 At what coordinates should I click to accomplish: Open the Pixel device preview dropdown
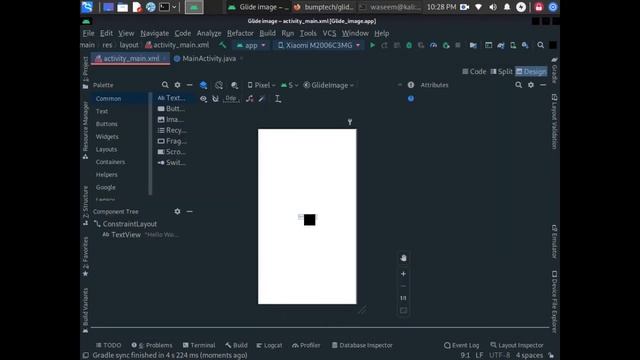262,85
